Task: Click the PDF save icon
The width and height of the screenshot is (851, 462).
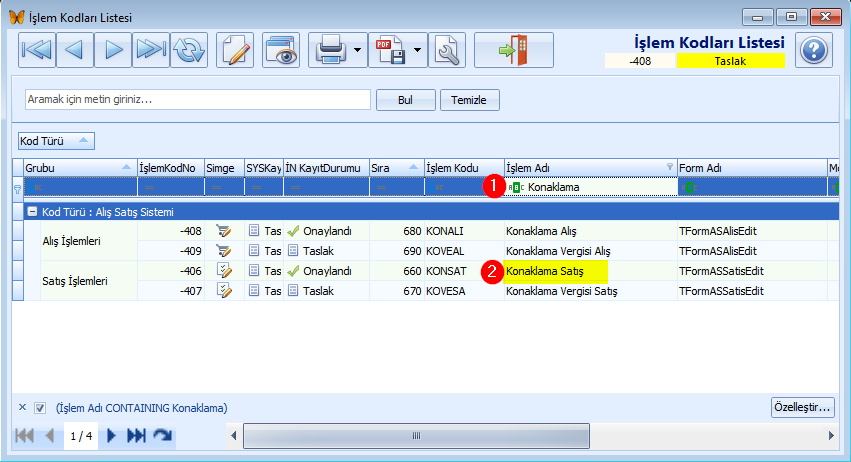Action: pos(390,50)
